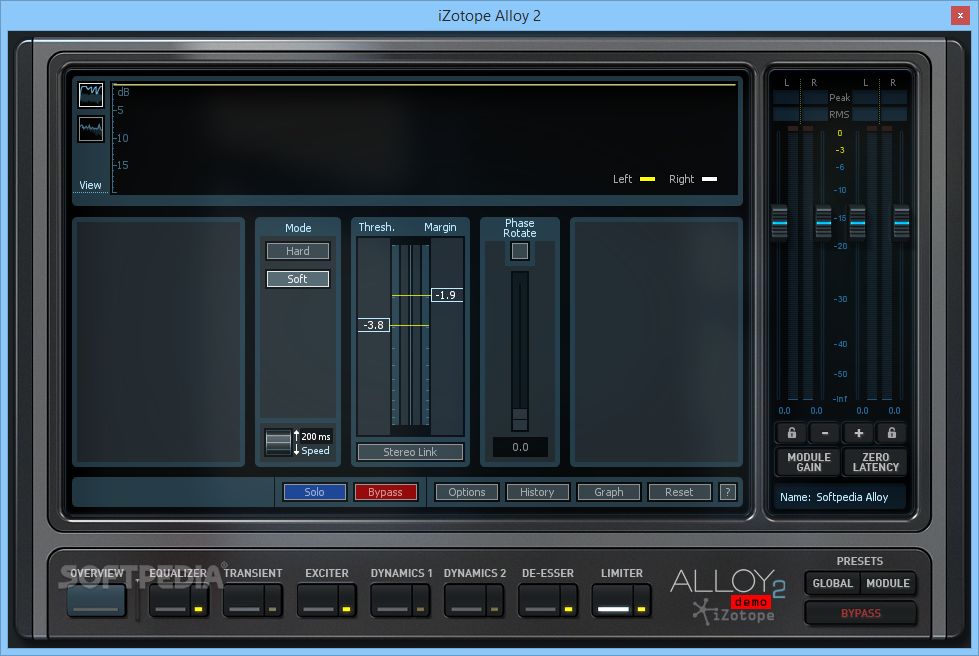Click the Phase Rotate value field 0.0
The image size is (979, 656).
coord(520,447)
